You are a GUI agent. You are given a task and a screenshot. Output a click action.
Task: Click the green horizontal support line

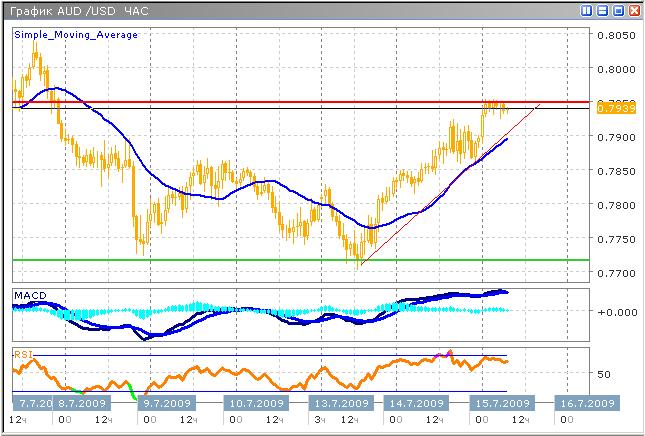click(x=300, y=260)
